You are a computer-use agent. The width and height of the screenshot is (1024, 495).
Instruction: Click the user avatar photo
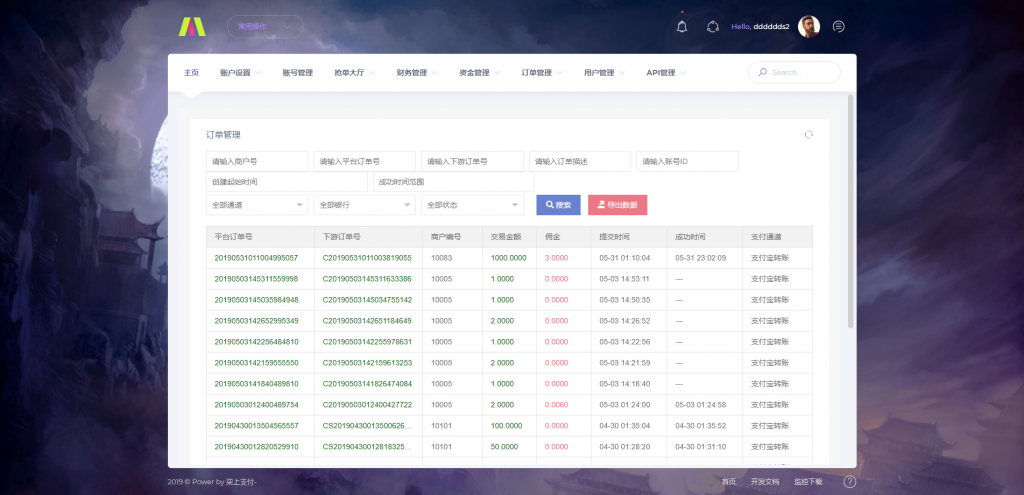[x=809, y=27]
